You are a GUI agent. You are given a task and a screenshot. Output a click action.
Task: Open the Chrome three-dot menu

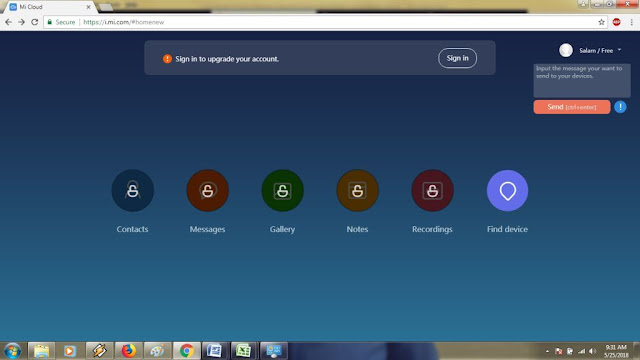pos(631,22)
